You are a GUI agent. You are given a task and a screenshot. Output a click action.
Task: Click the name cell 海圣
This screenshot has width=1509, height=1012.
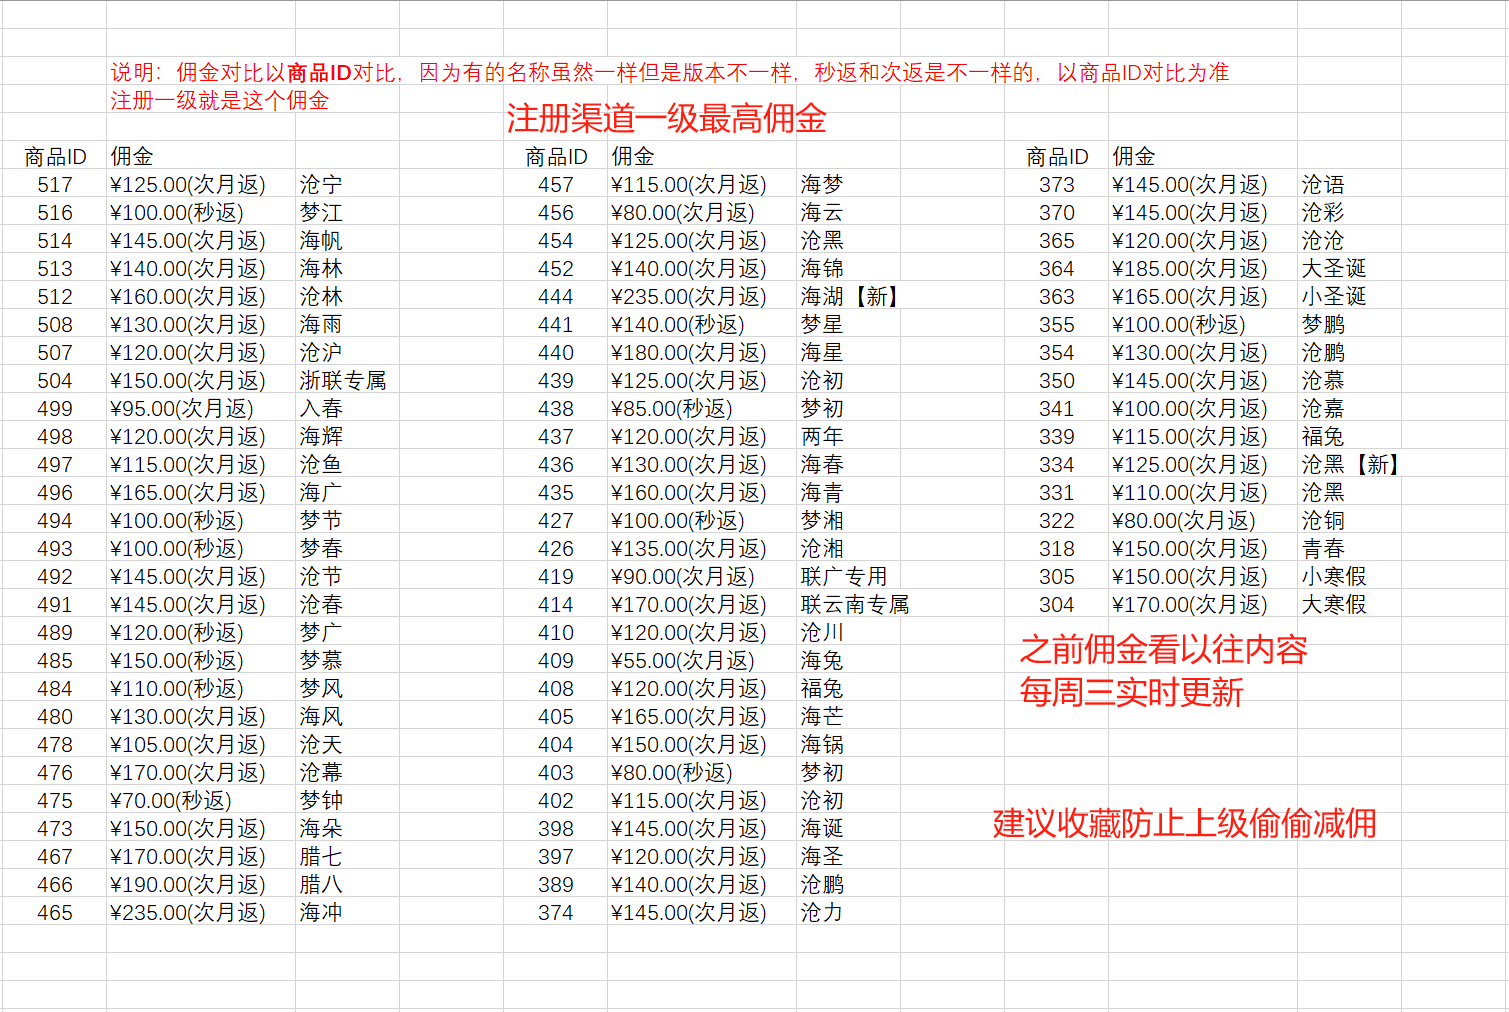pos(848,857)
